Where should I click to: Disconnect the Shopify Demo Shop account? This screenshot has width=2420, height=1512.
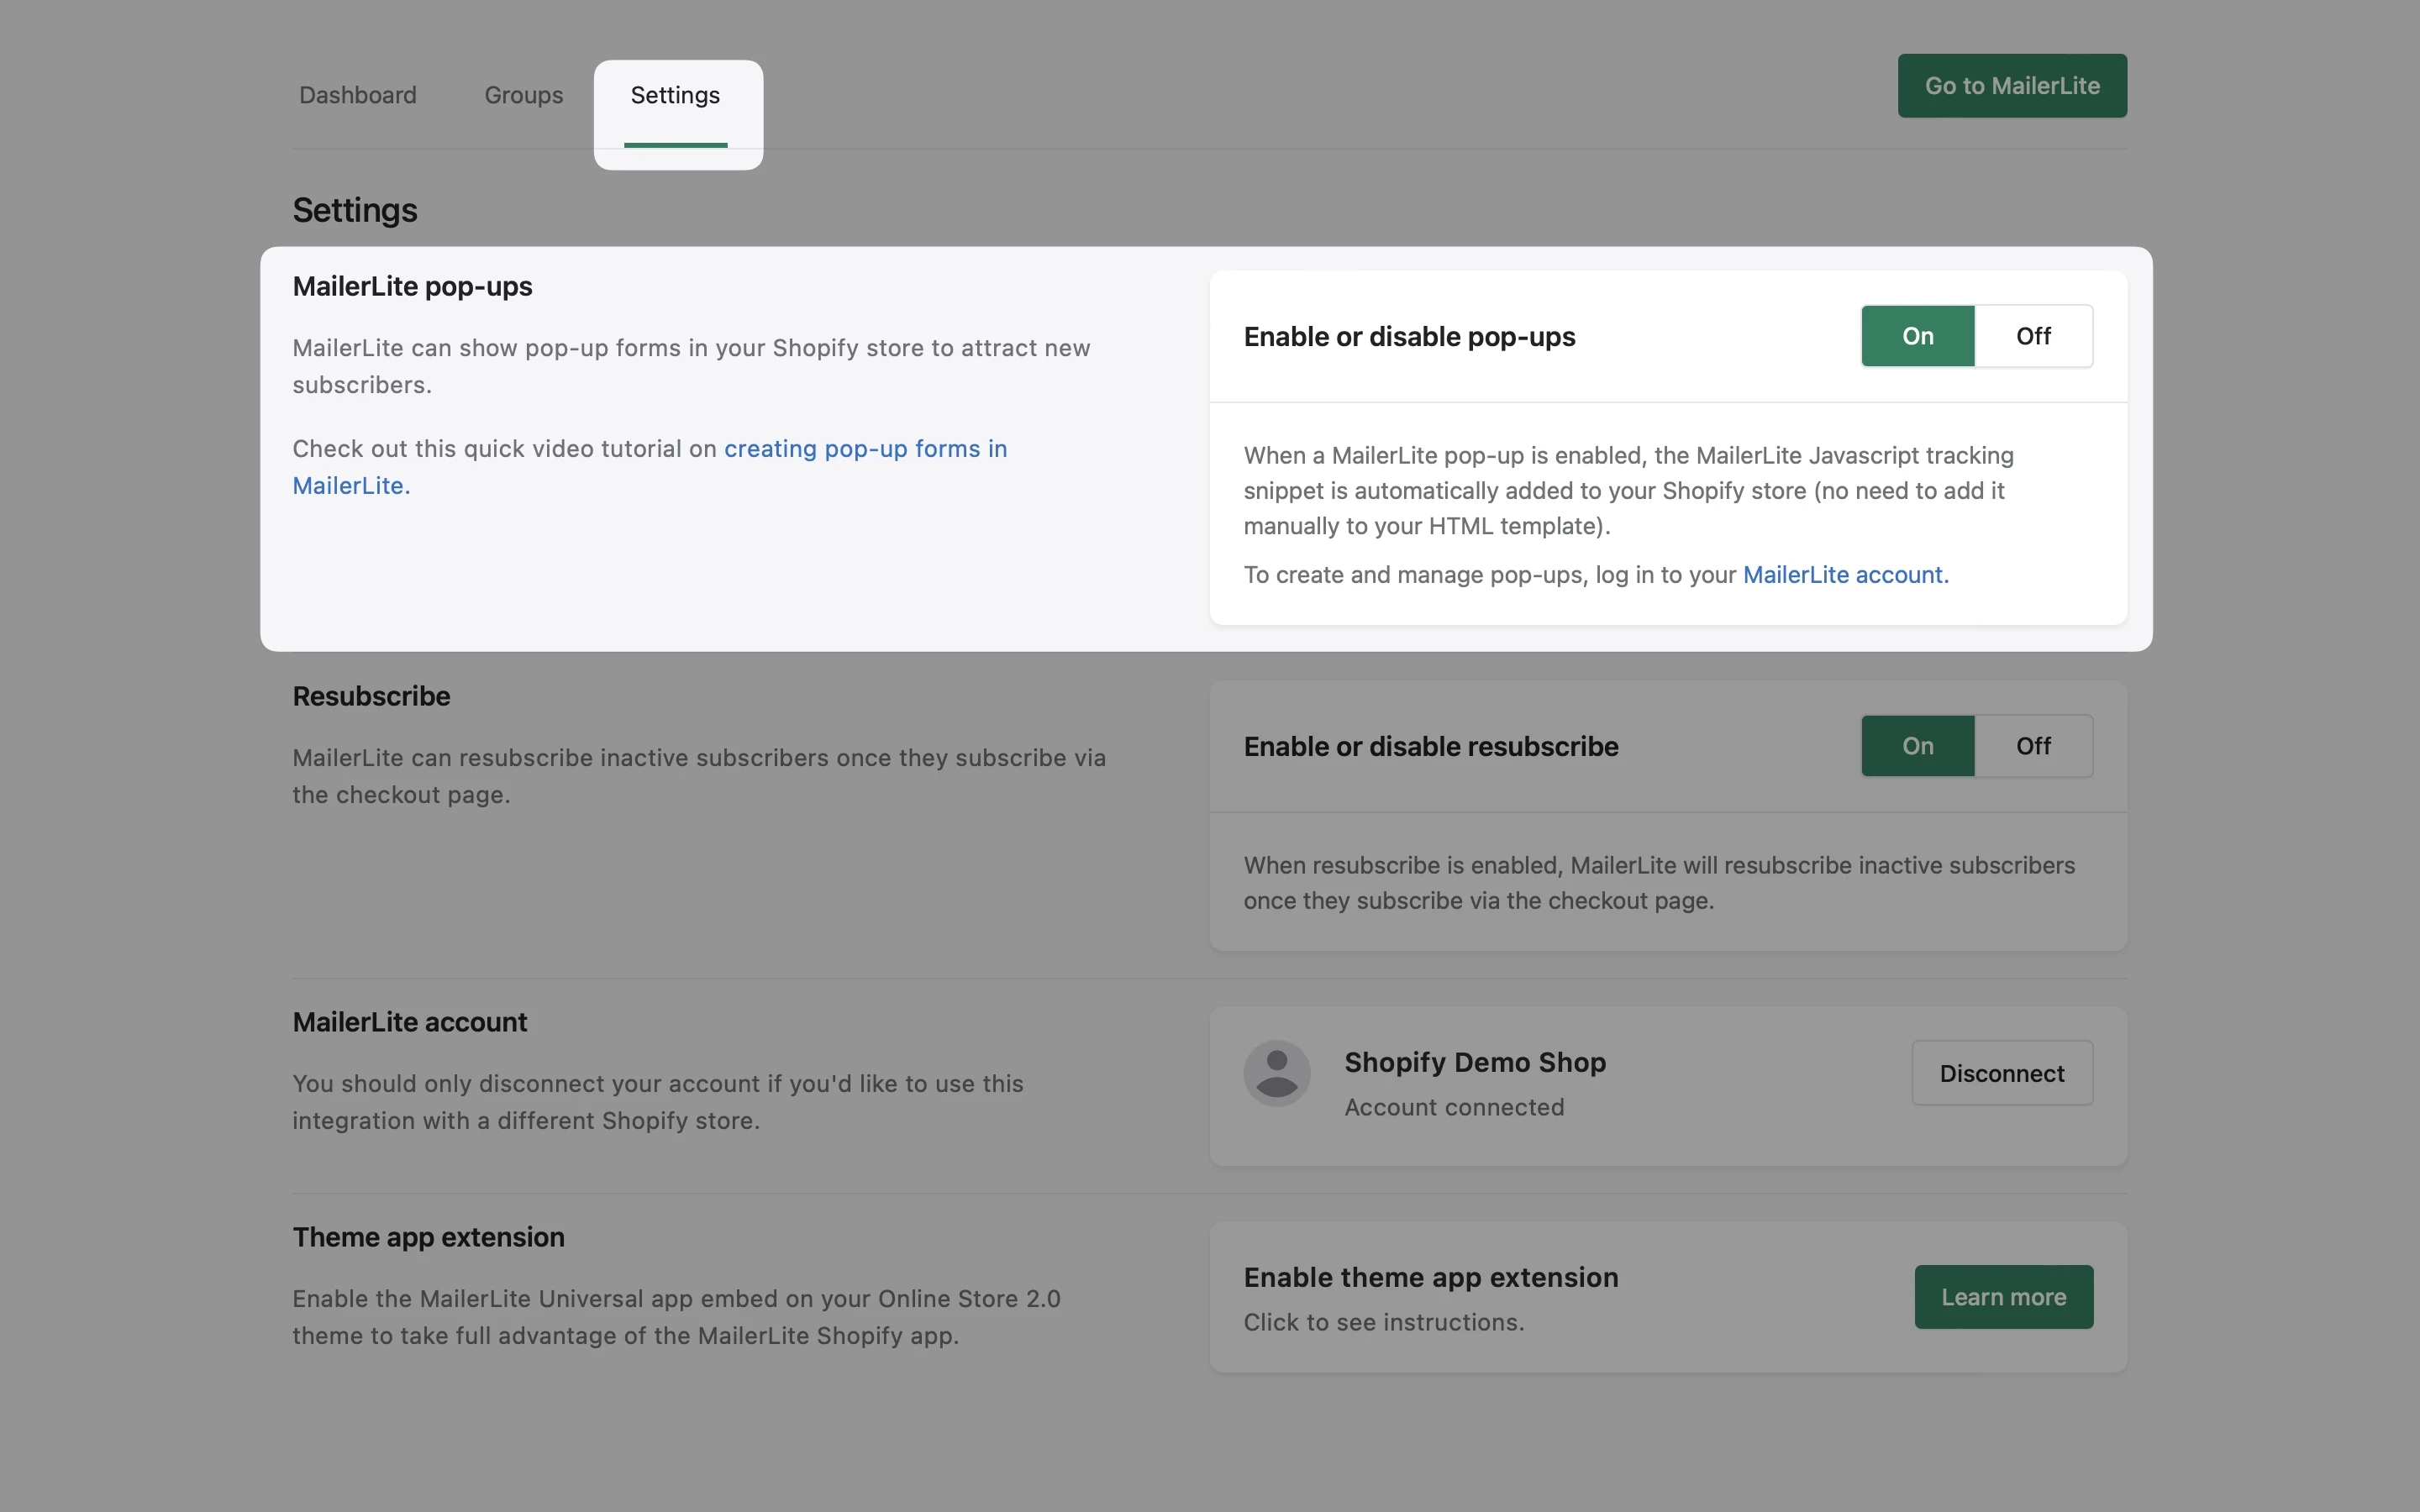coord(2002,1073)
